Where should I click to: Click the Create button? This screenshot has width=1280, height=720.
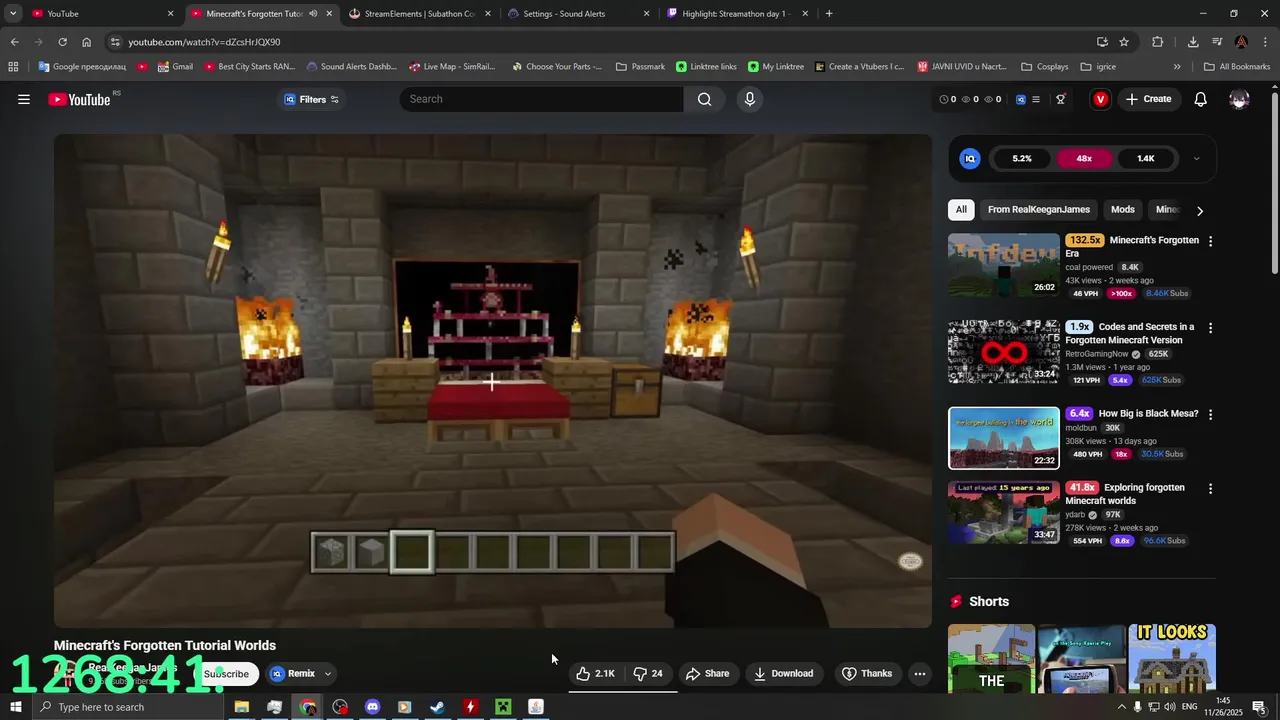[1148, 99]
